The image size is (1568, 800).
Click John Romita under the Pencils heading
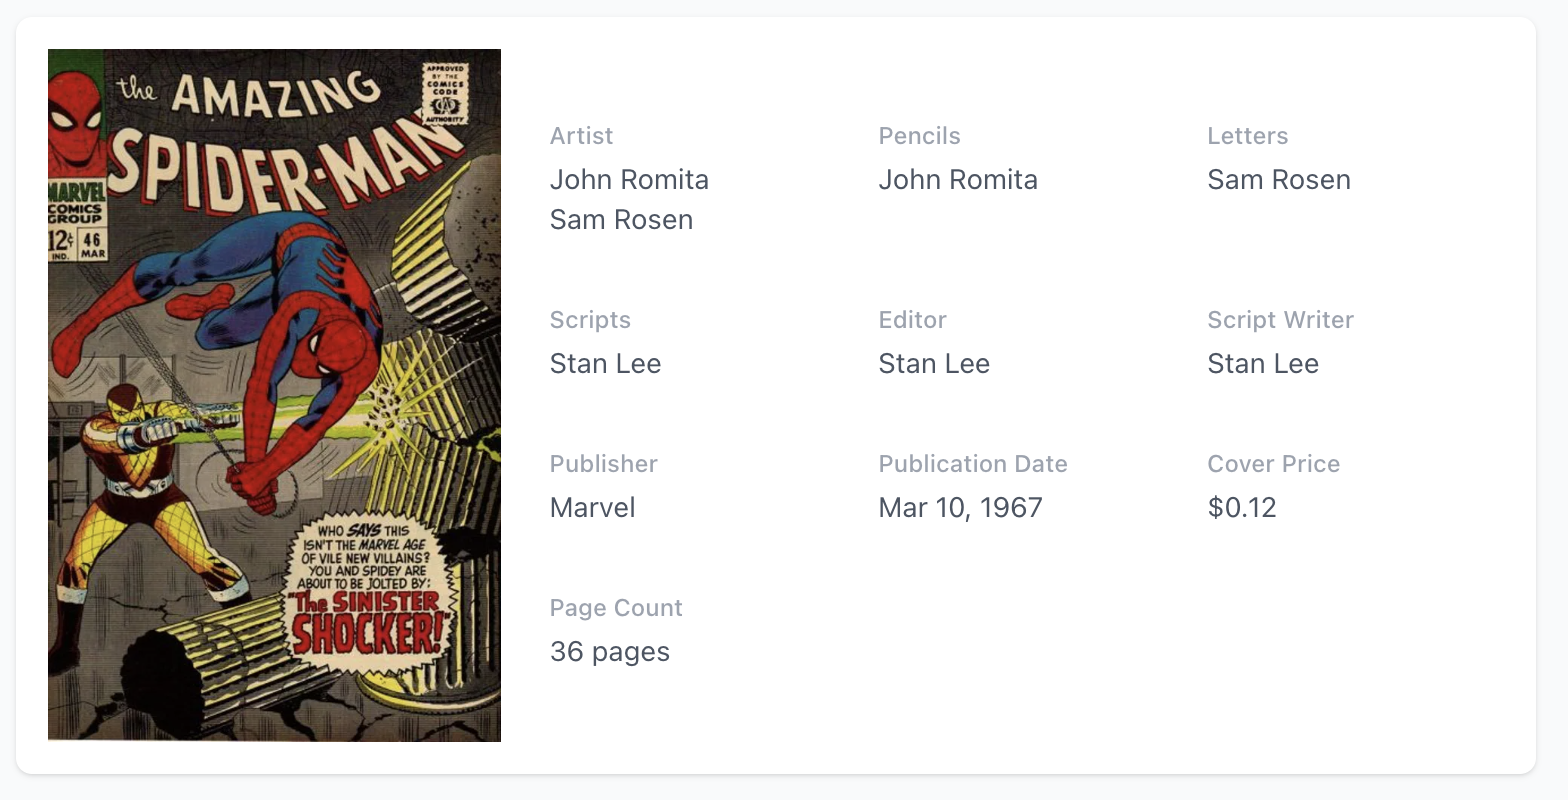click(958, 180)
